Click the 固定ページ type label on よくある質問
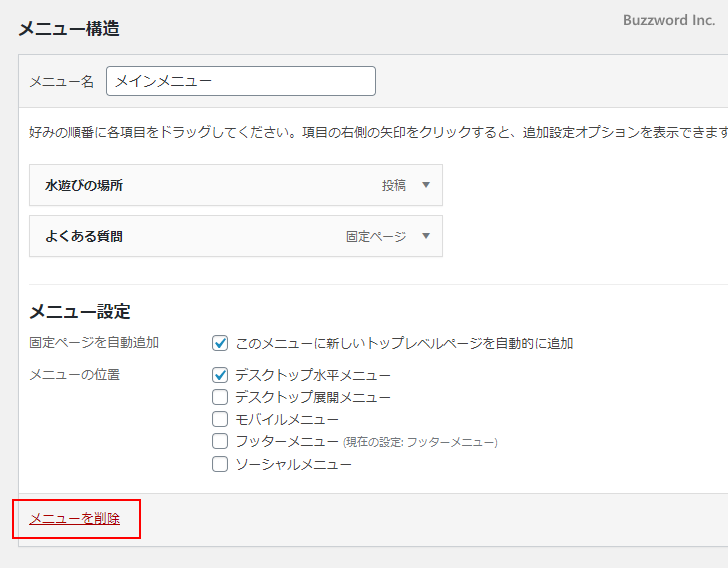This screenshot has width=728, height=568. click(376, 237)
